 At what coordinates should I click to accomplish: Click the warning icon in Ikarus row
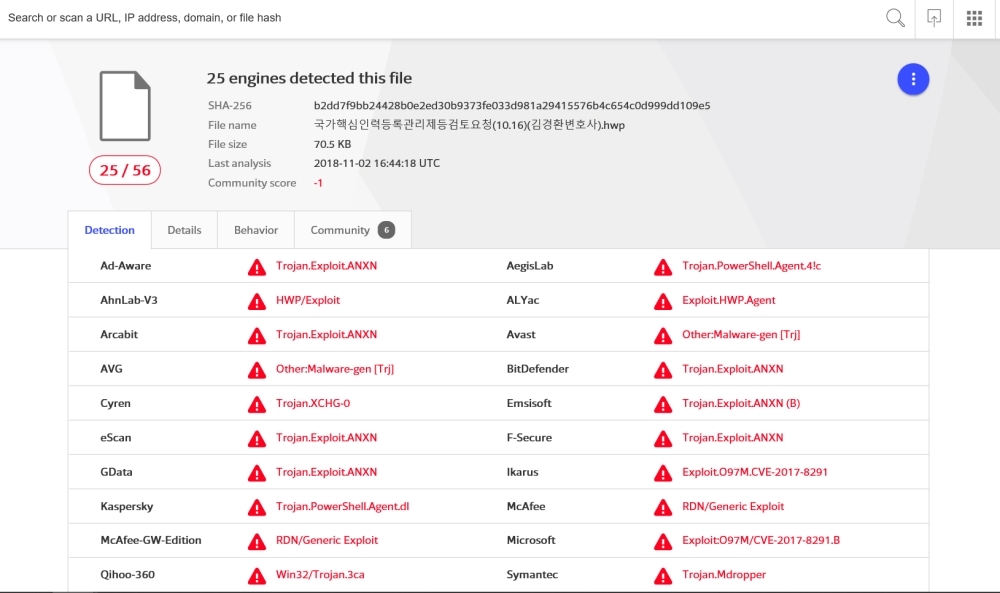coord(663,473)
